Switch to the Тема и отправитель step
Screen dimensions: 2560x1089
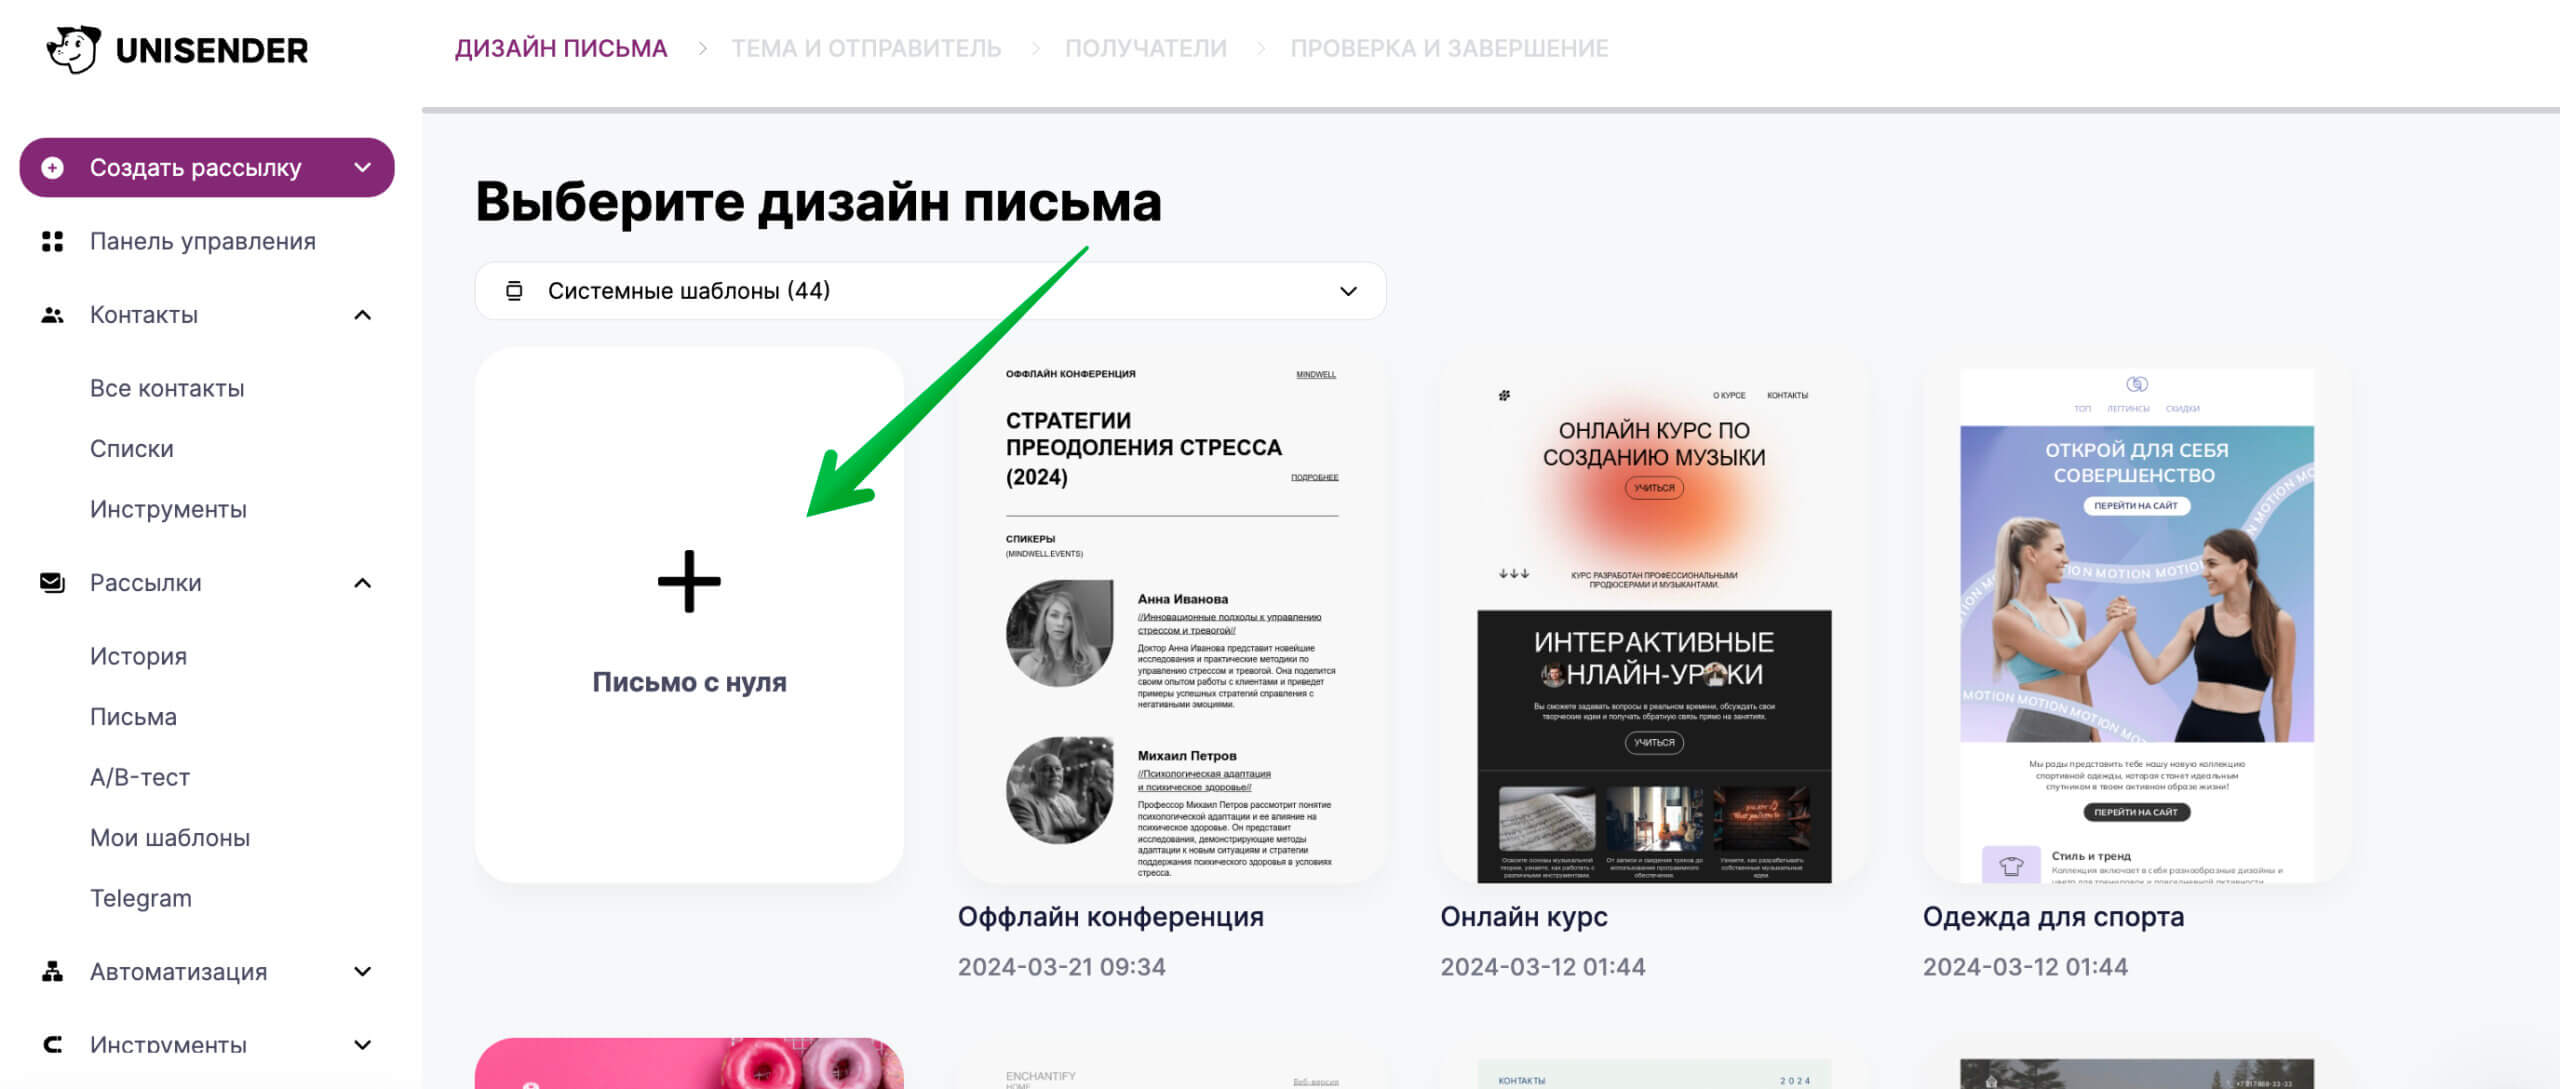[866, 47]
